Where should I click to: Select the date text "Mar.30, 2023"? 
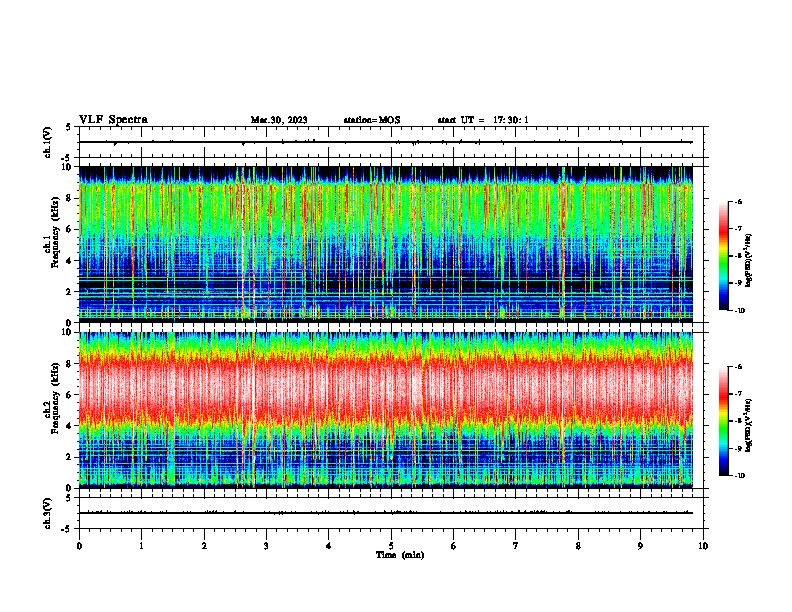click(279, 120)
